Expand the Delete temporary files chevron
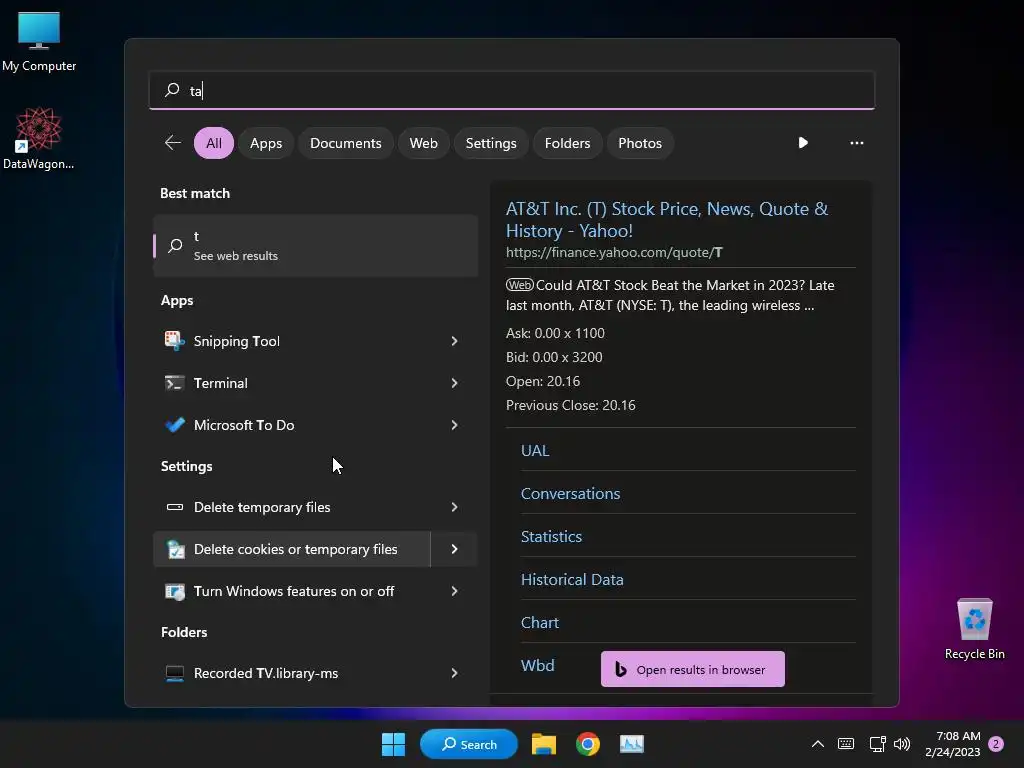This screenshot has height=768, width=1024. point(454,507)
